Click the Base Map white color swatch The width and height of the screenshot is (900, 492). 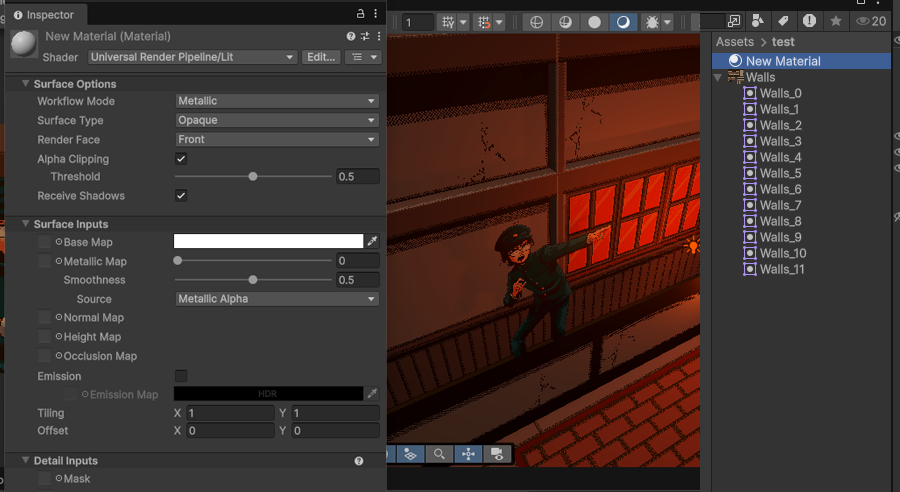[x=268, y=241]
